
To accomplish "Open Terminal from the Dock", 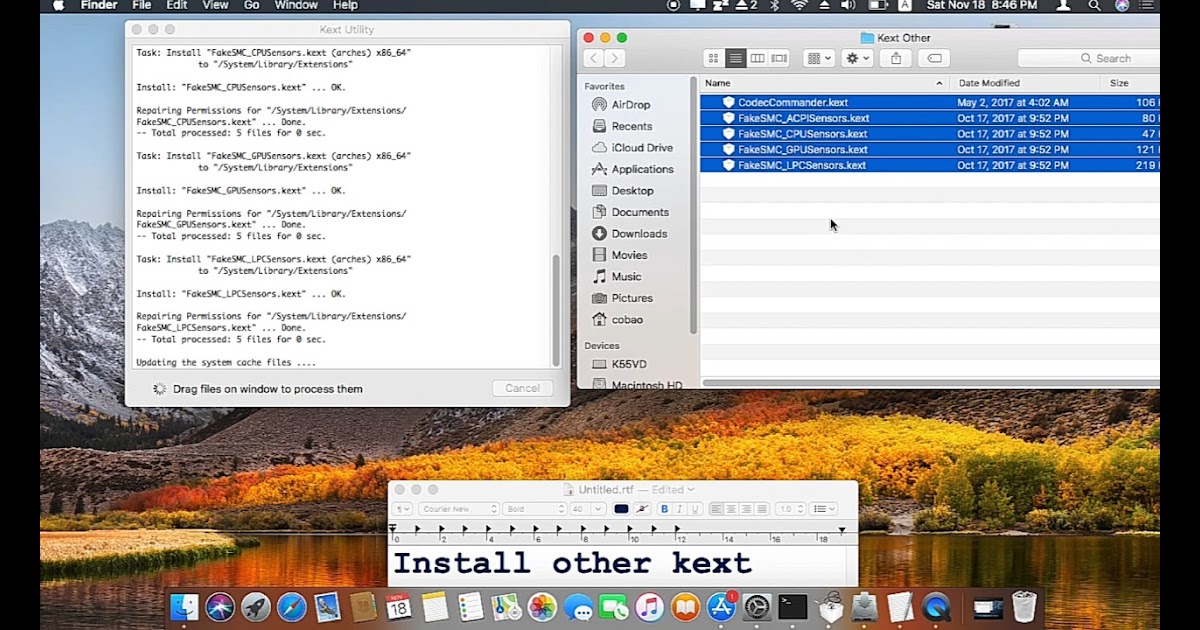I will point(793,606).
